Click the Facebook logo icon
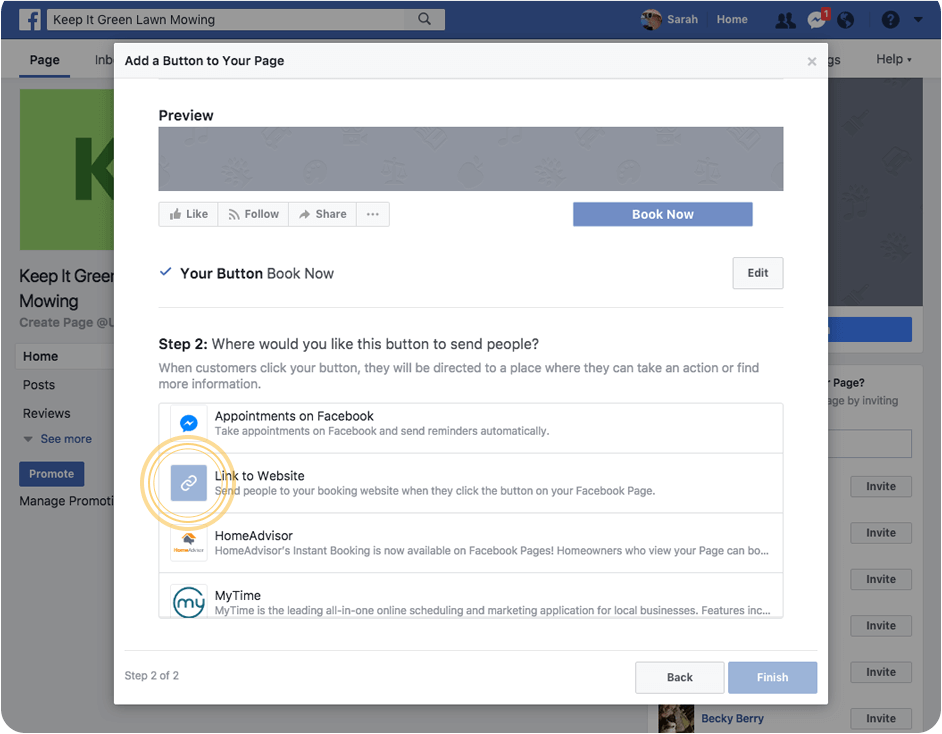 pos(29,19)
